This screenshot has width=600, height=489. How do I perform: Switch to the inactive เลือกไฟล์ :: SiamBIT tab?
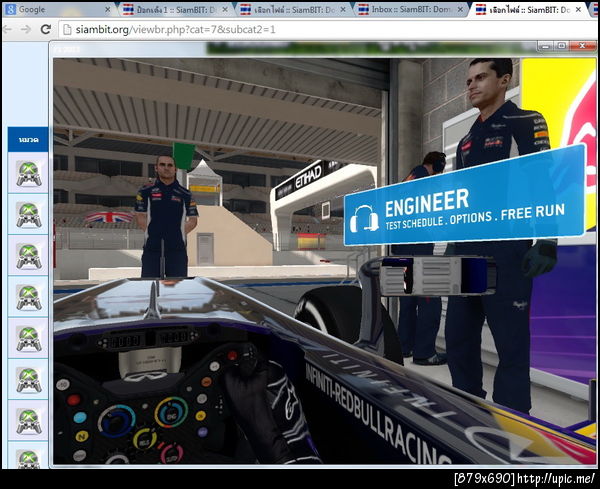[293, 9]
